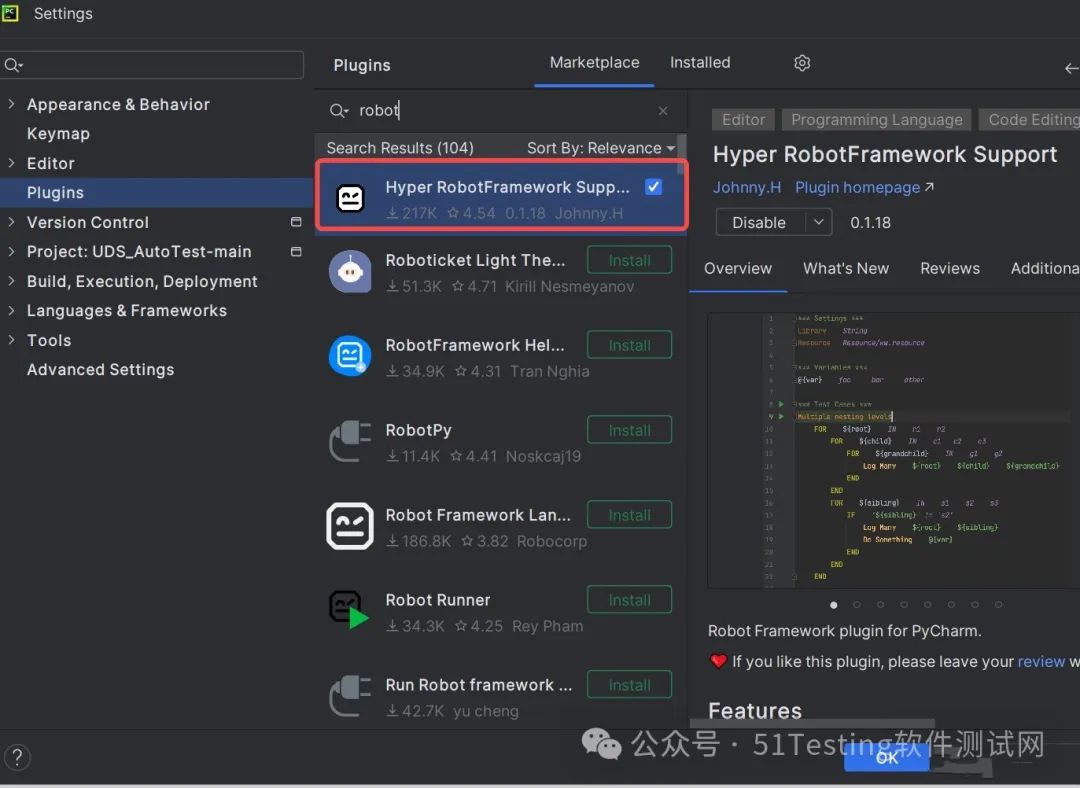1080x788 pixels.
Task: Click the review link in description
Action: (1041, 661)
